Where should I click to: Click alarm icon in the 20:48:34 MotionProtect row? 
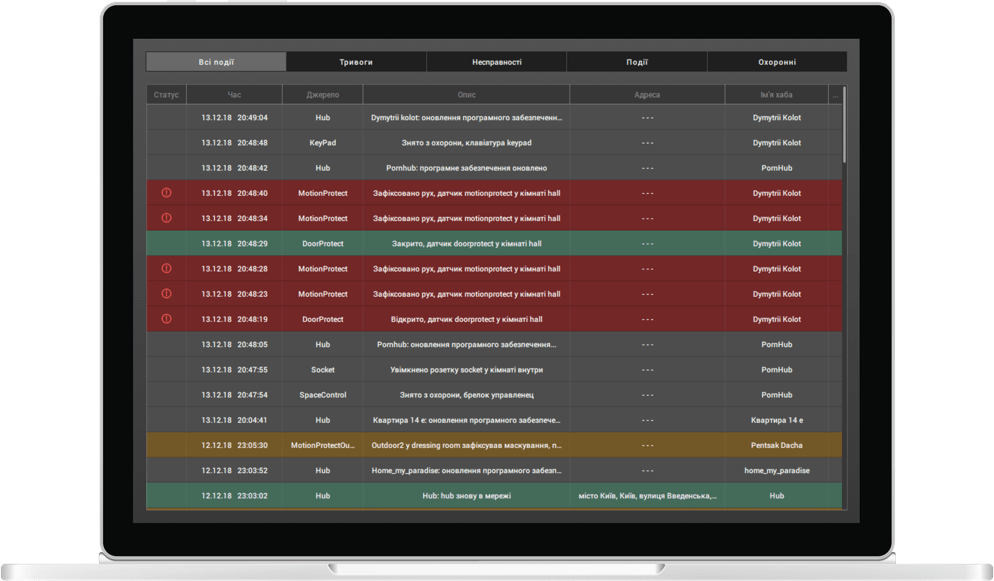[x=167, y=218]
